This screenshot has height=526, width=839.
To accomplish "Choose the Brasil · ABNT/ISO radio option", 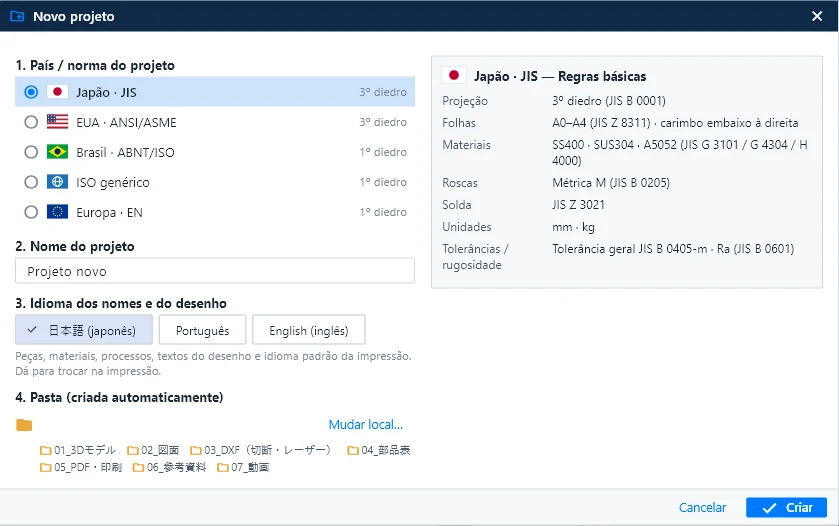I will [31, 152].
